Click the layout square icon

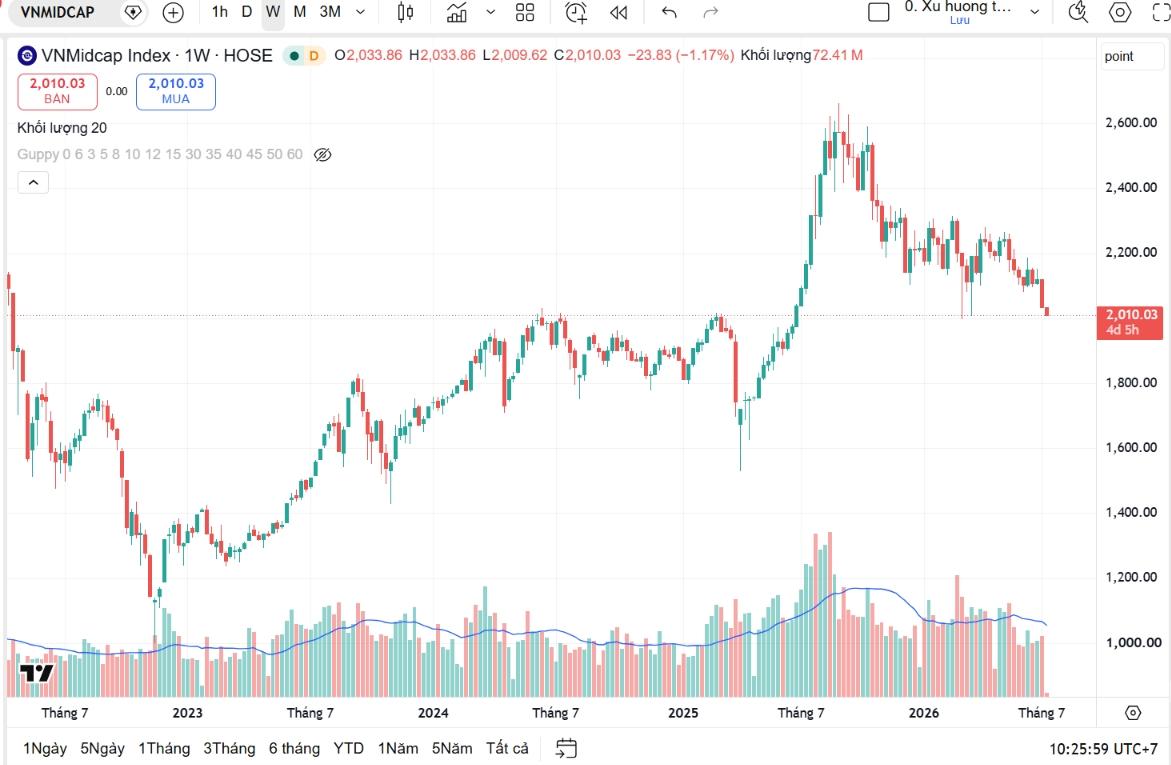coord(879,12)
